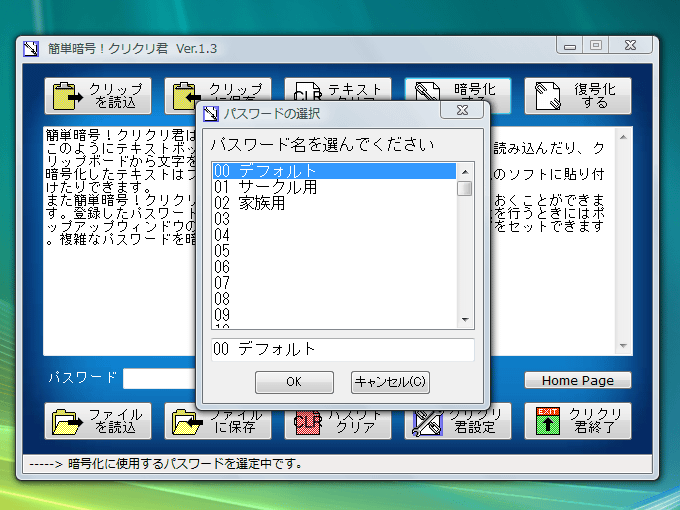
Task: Click the パスワード名を選んでください prompt text
Action: pyautogui.click(x=322, y=144)
